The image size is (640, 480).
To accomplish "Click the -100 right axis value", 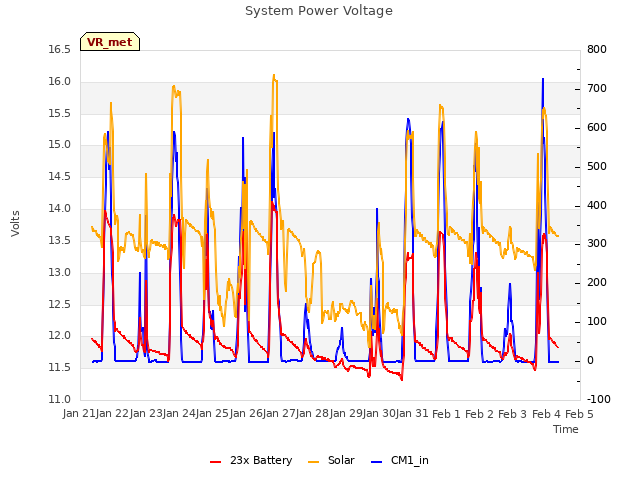I will coord(599,400).
